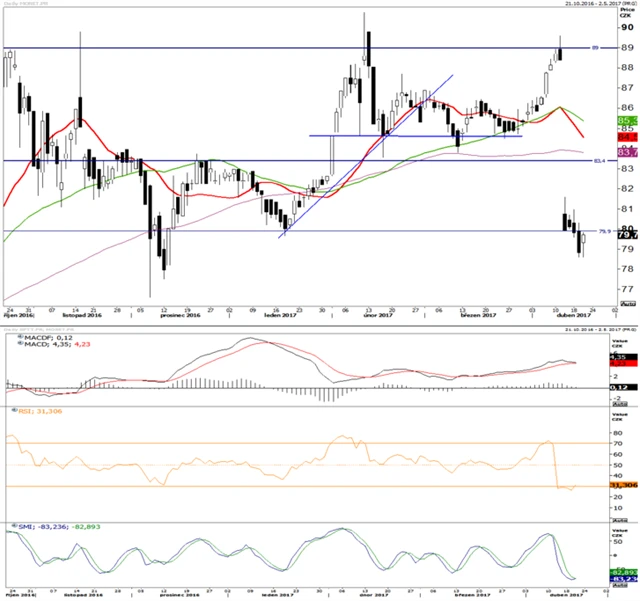Click the green -82,893 SMI value tag
The height and width of the screenshot is (601, 640).
tap(624, 572)
